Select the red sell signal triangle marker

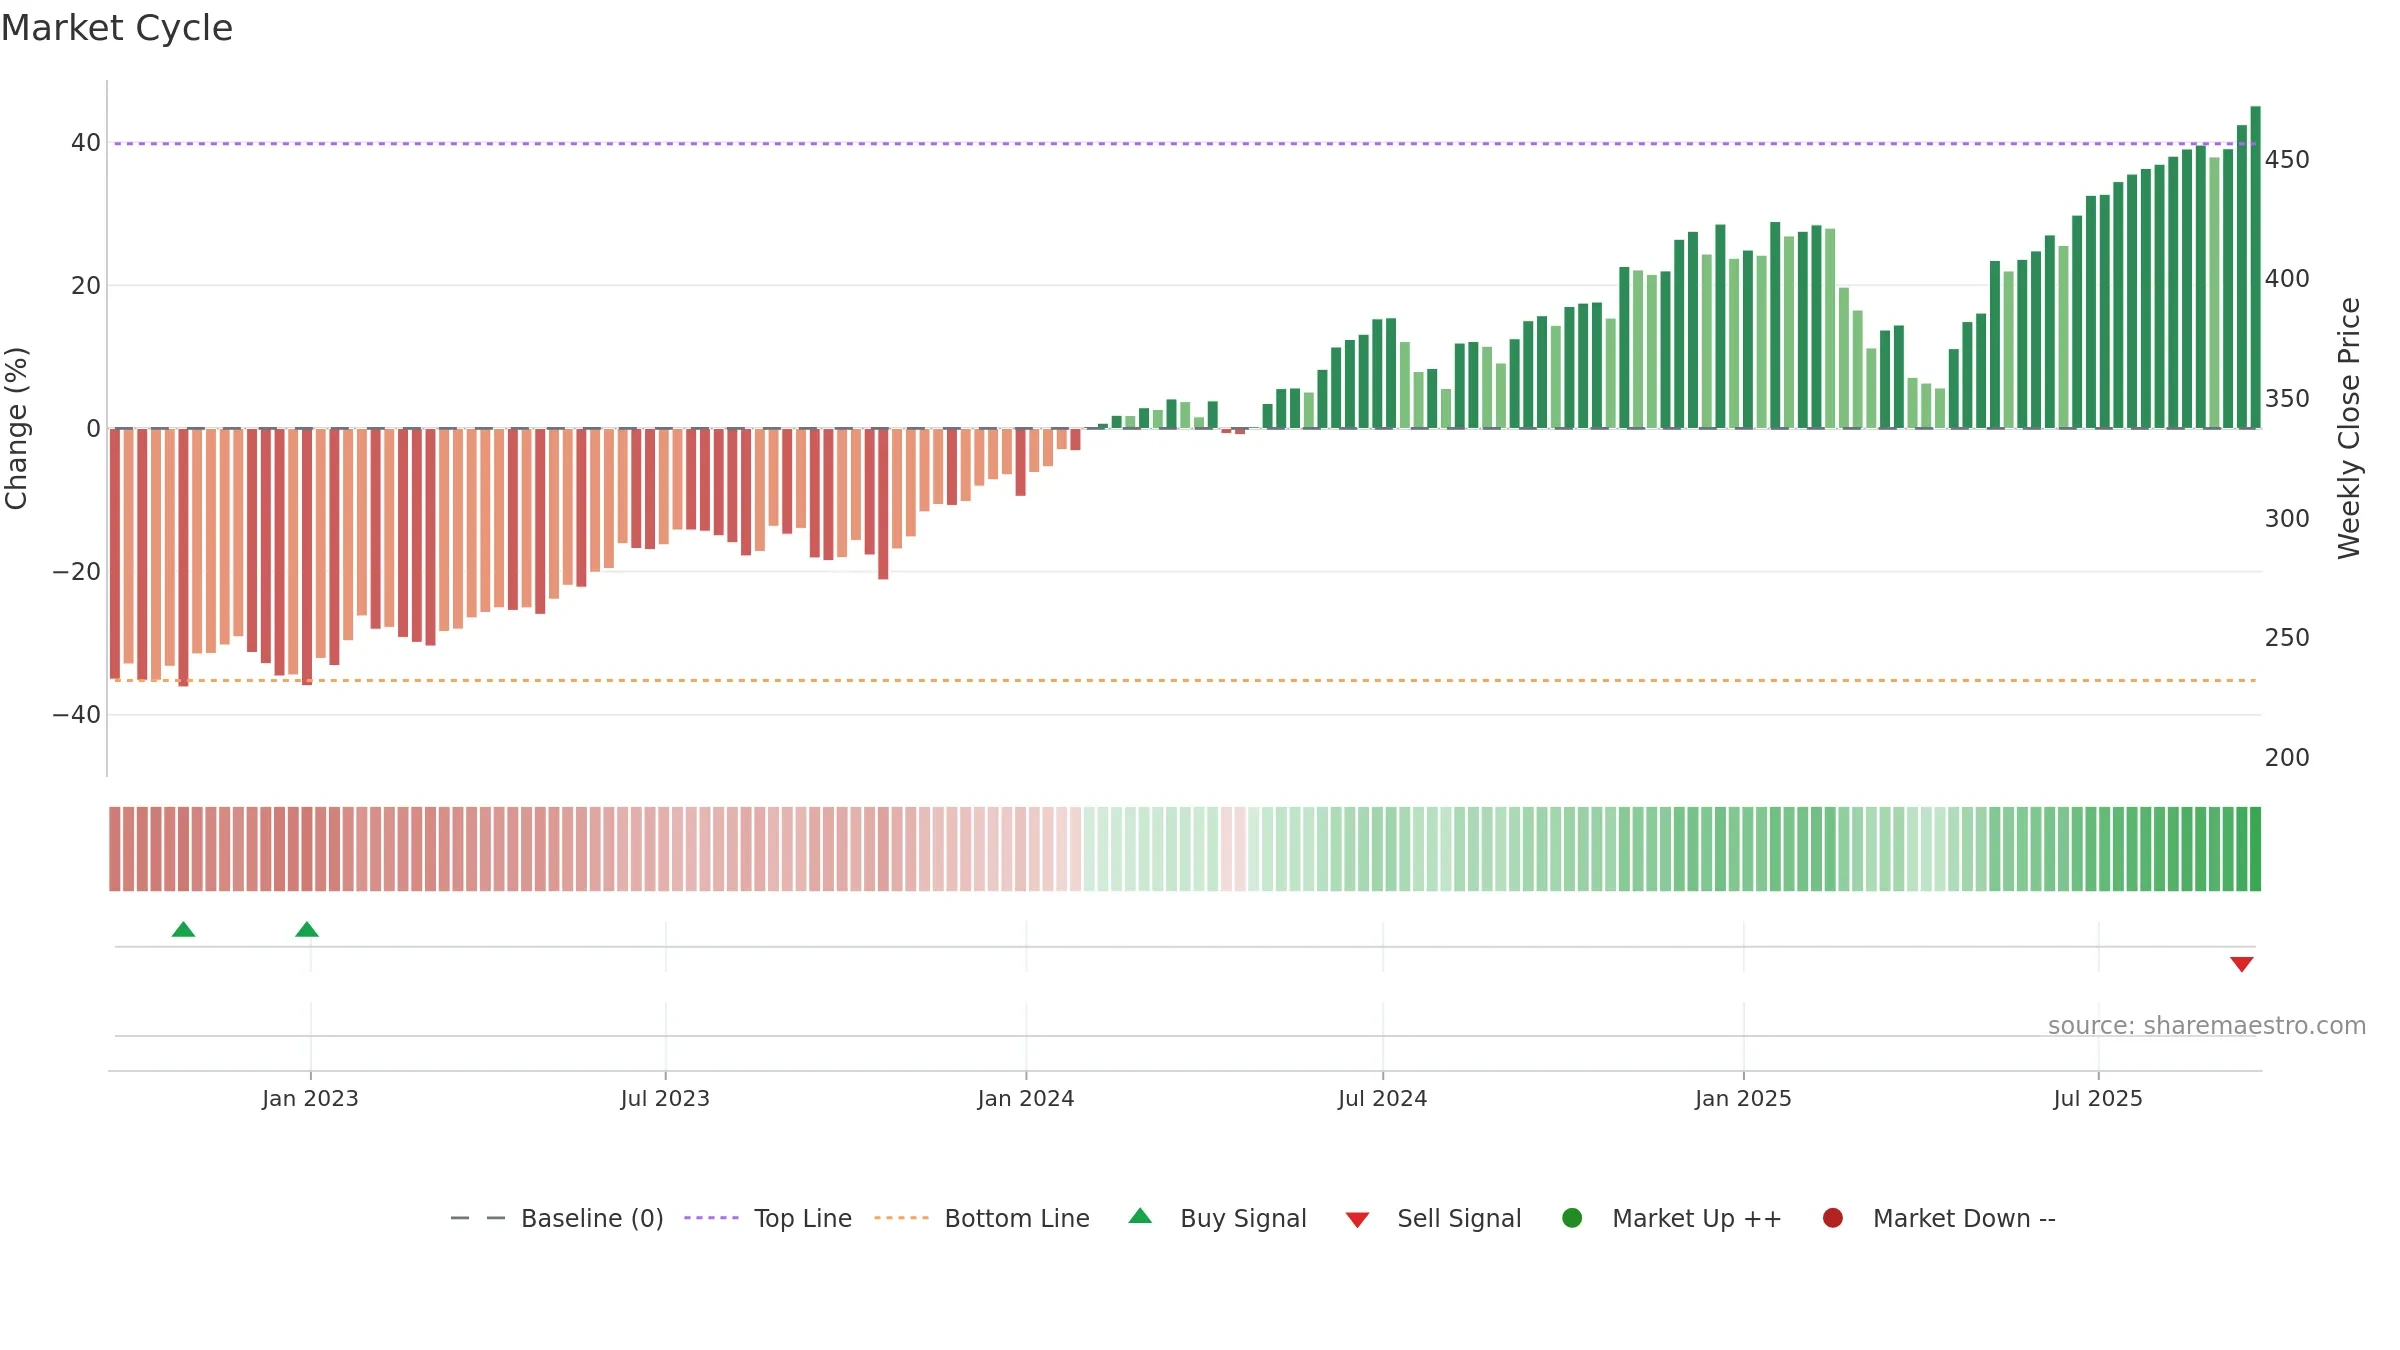(2242, 964)
